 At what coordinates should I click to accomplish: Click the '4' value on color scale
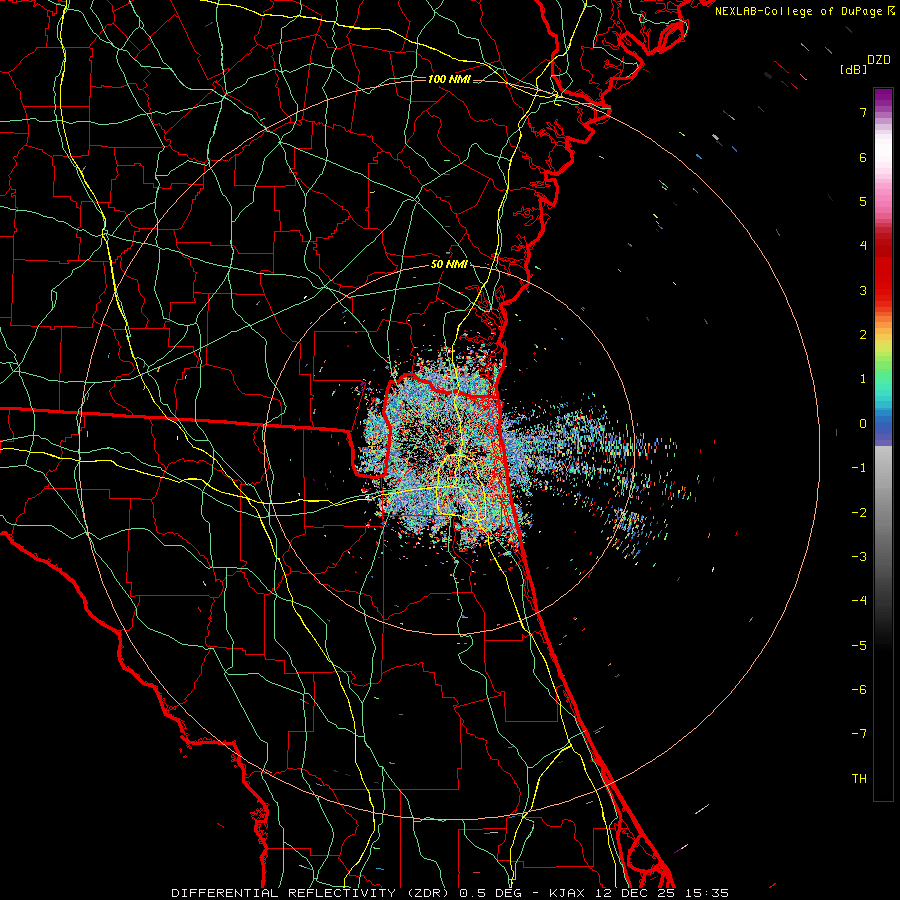pyautogui.click(x=863, y=246)
